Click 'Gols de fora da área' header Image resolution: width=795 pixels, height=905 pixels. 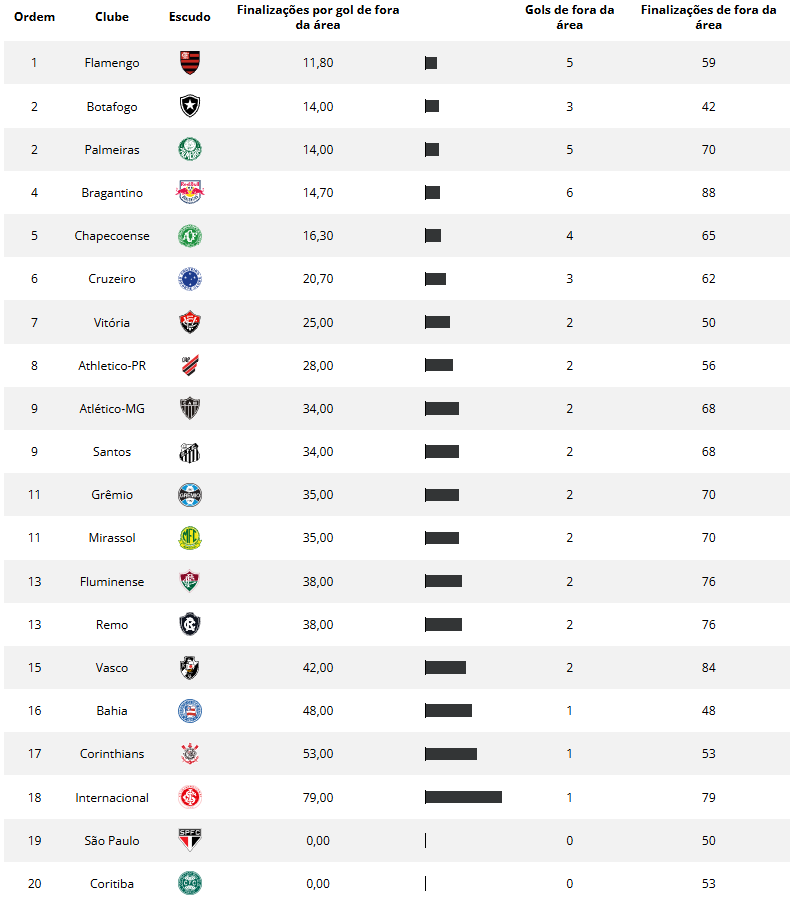tap(570, 17)
